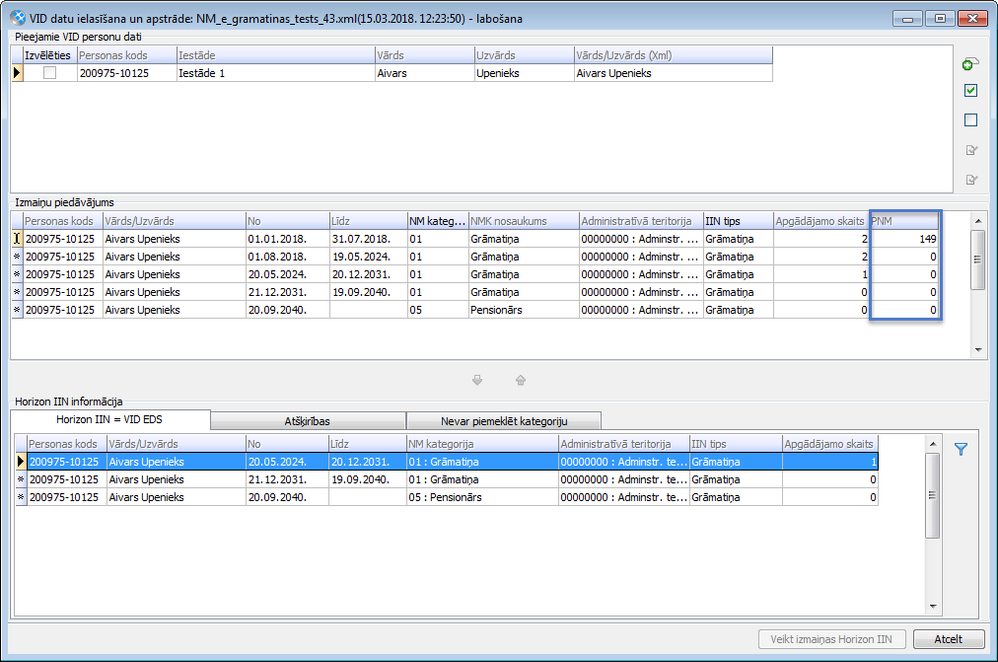The height and width of the screenshot is (662, 998).
Task: Click scroll-up arrow in Horizon IIN grid
Action: click(932, 444)
